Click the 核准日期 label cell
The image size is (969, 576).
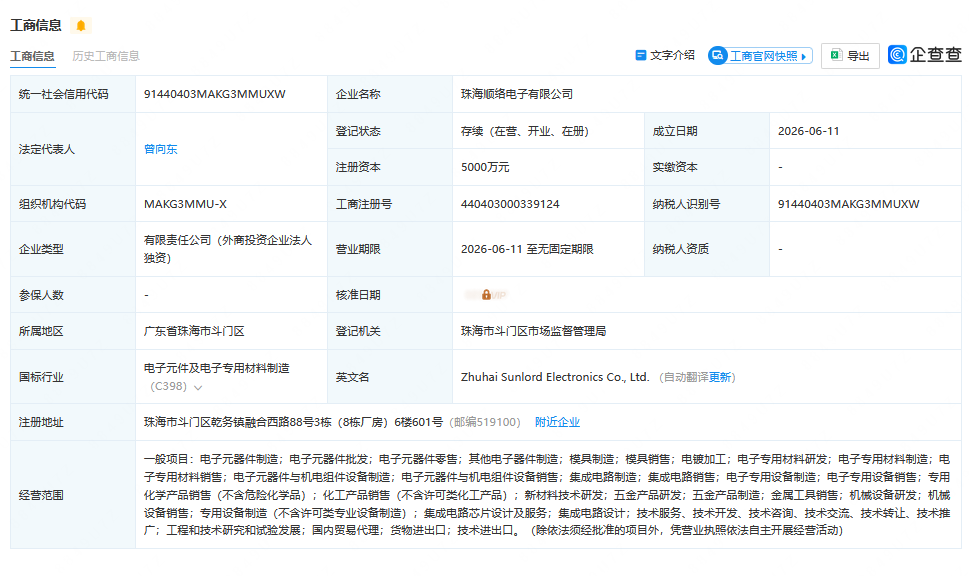coord(390,295)
